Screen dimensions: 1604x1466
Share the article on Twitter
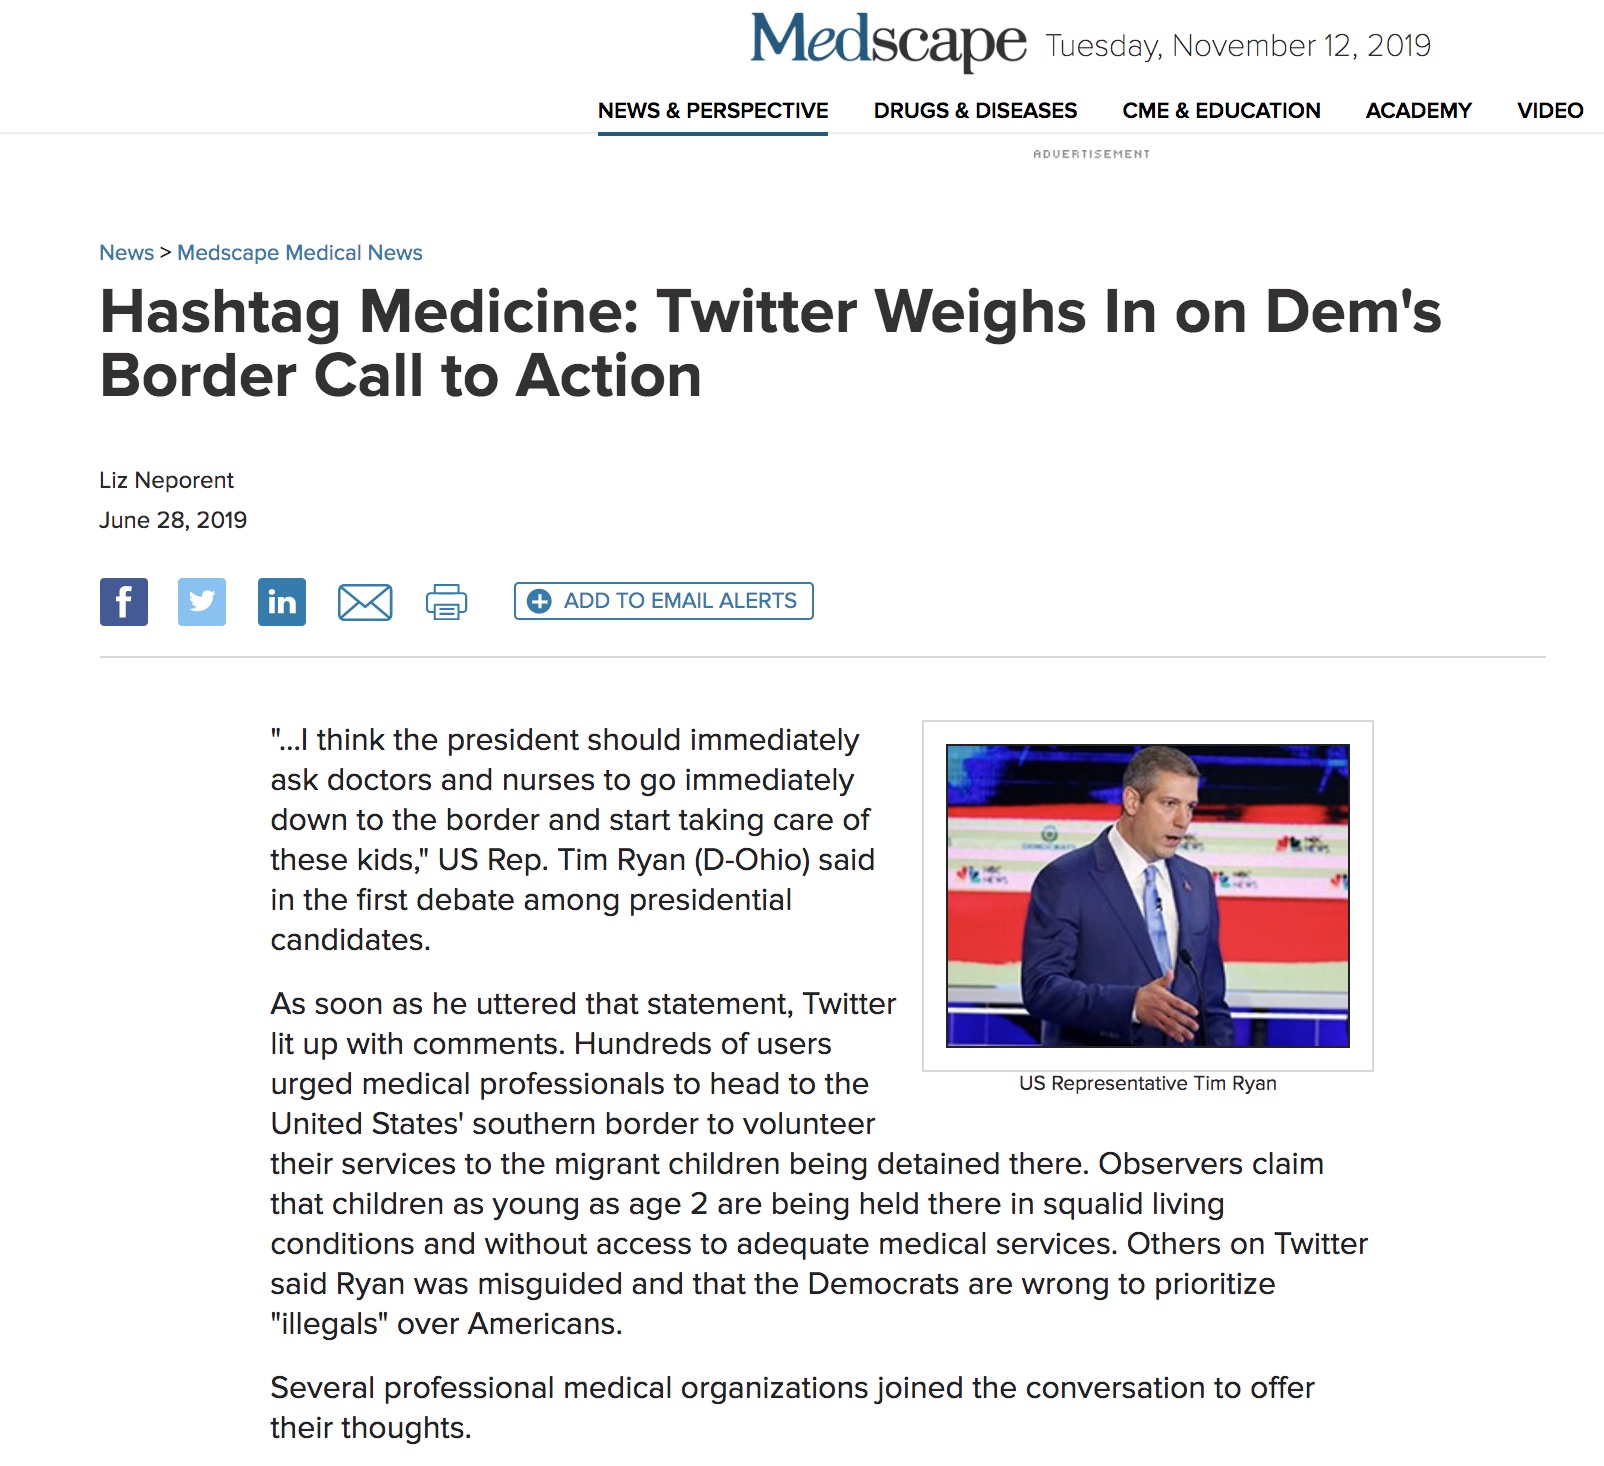tap(202, 602)
